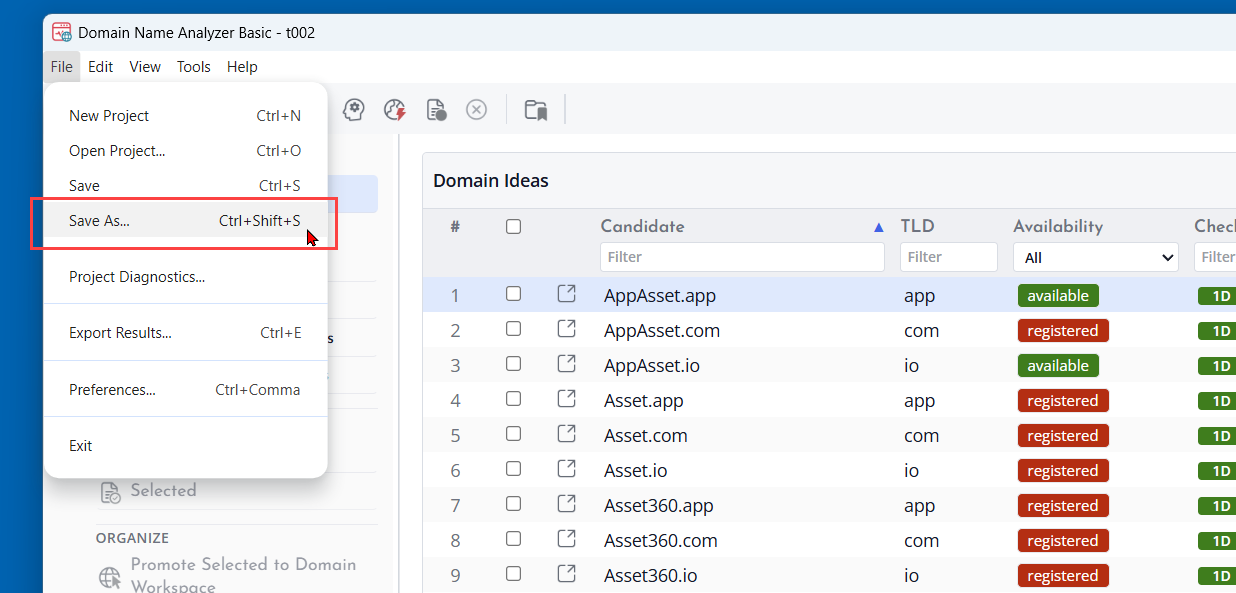The width and height of the screenshot is (1236, 593).
Task: Click the TLD filter input field
Action: (949, 257)
